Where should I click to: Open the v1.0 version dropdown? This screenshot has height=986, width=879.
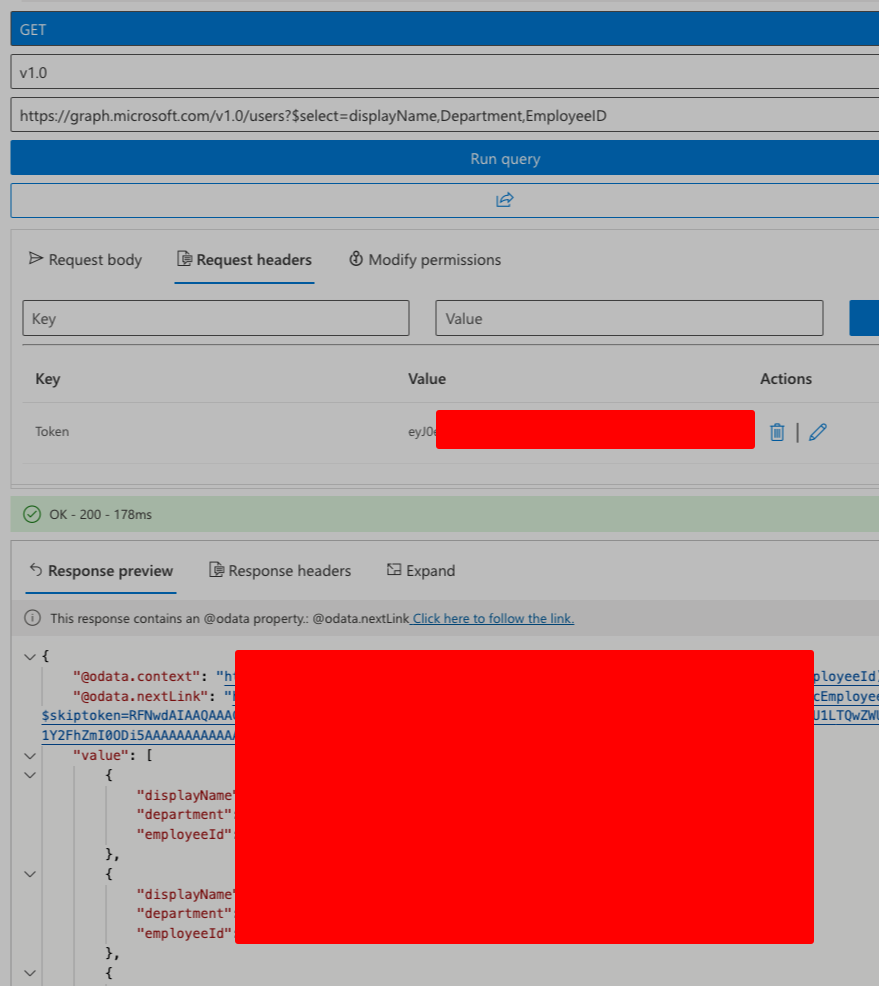tap(445, 72)
